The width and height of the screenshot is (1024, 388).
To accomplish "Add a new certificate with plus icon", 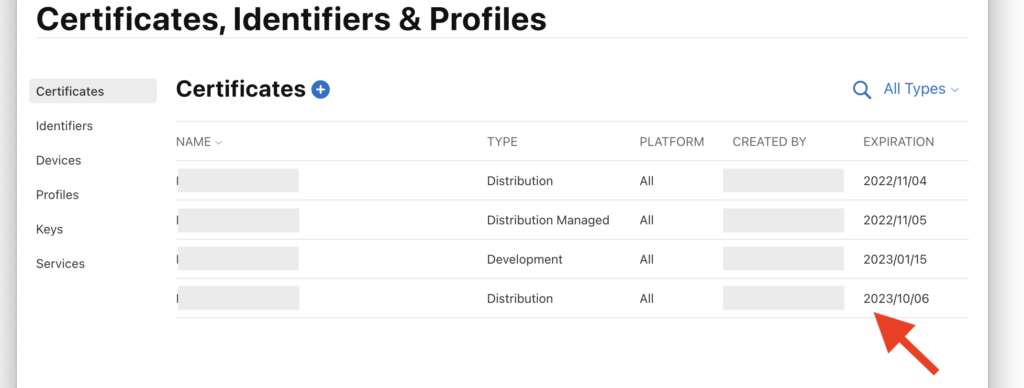I will [x=320, y=89].
